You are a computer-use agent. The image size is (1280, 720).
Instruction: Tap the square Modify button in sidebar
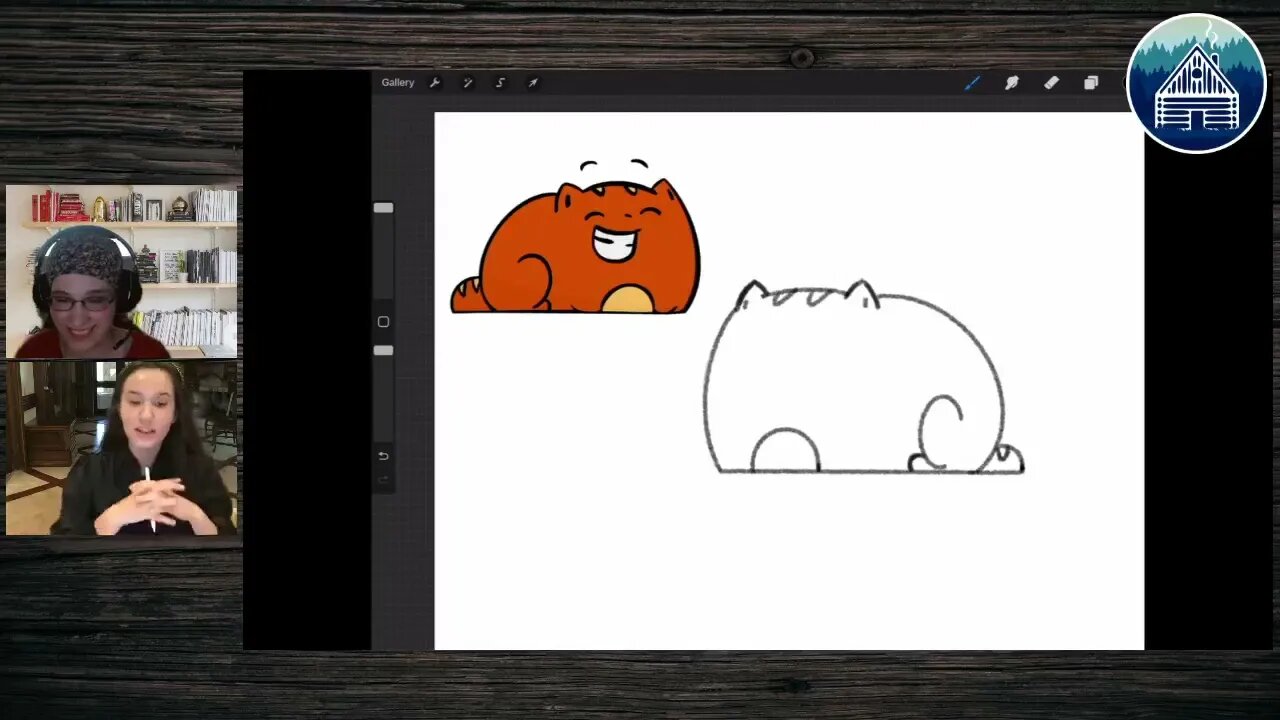click(383, 322)
